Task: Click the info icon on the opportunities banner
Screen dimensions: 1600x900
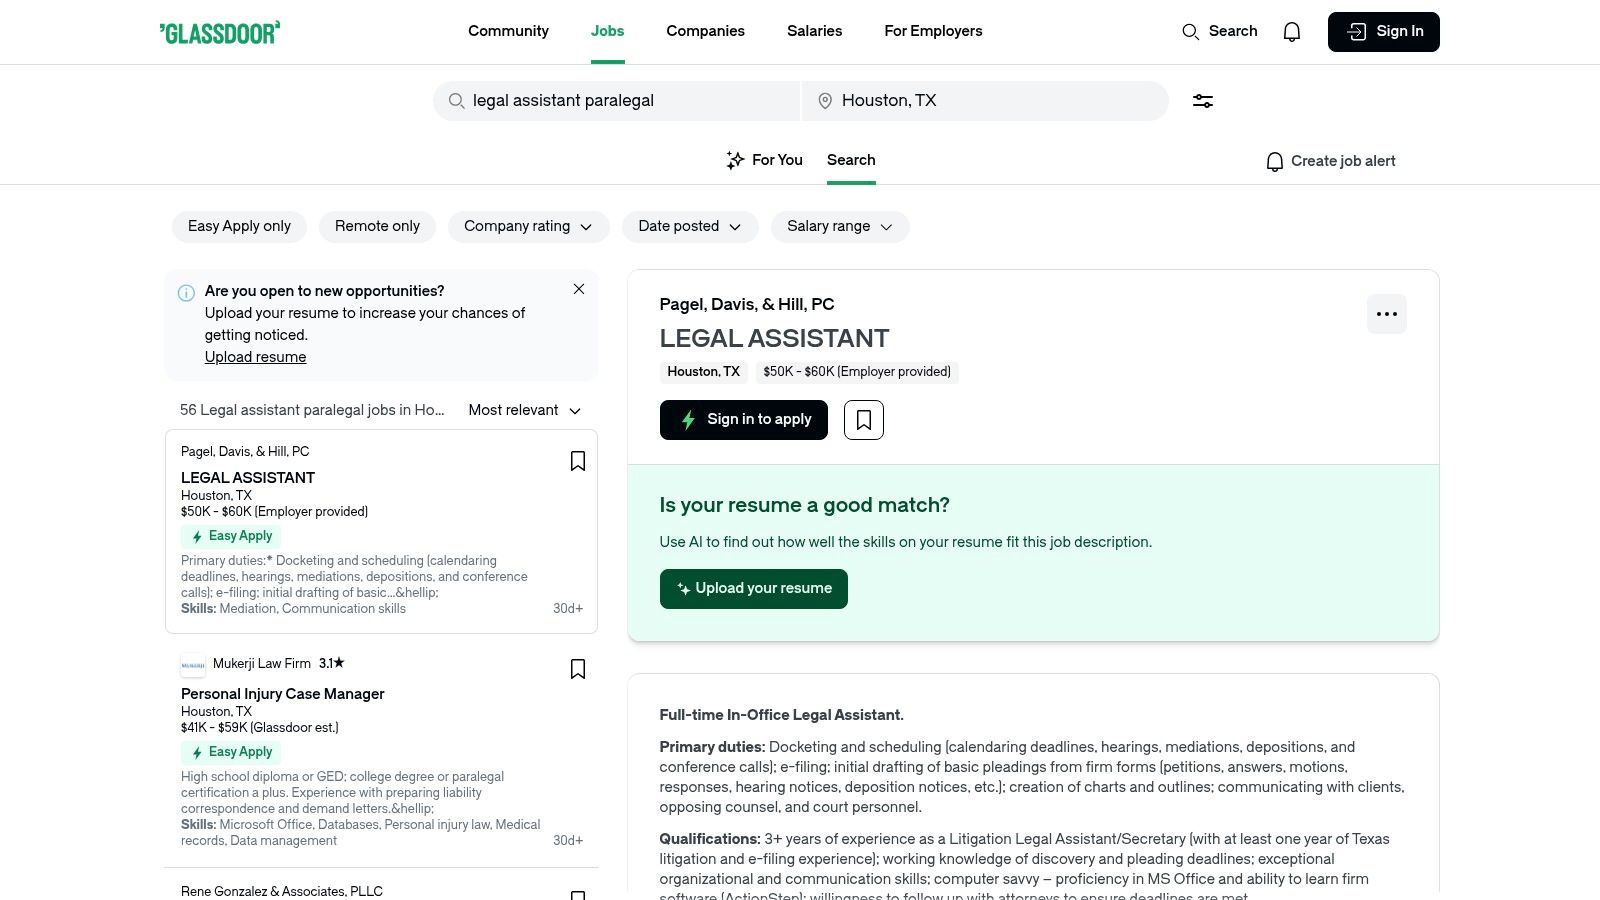Action: pos(186,292)
